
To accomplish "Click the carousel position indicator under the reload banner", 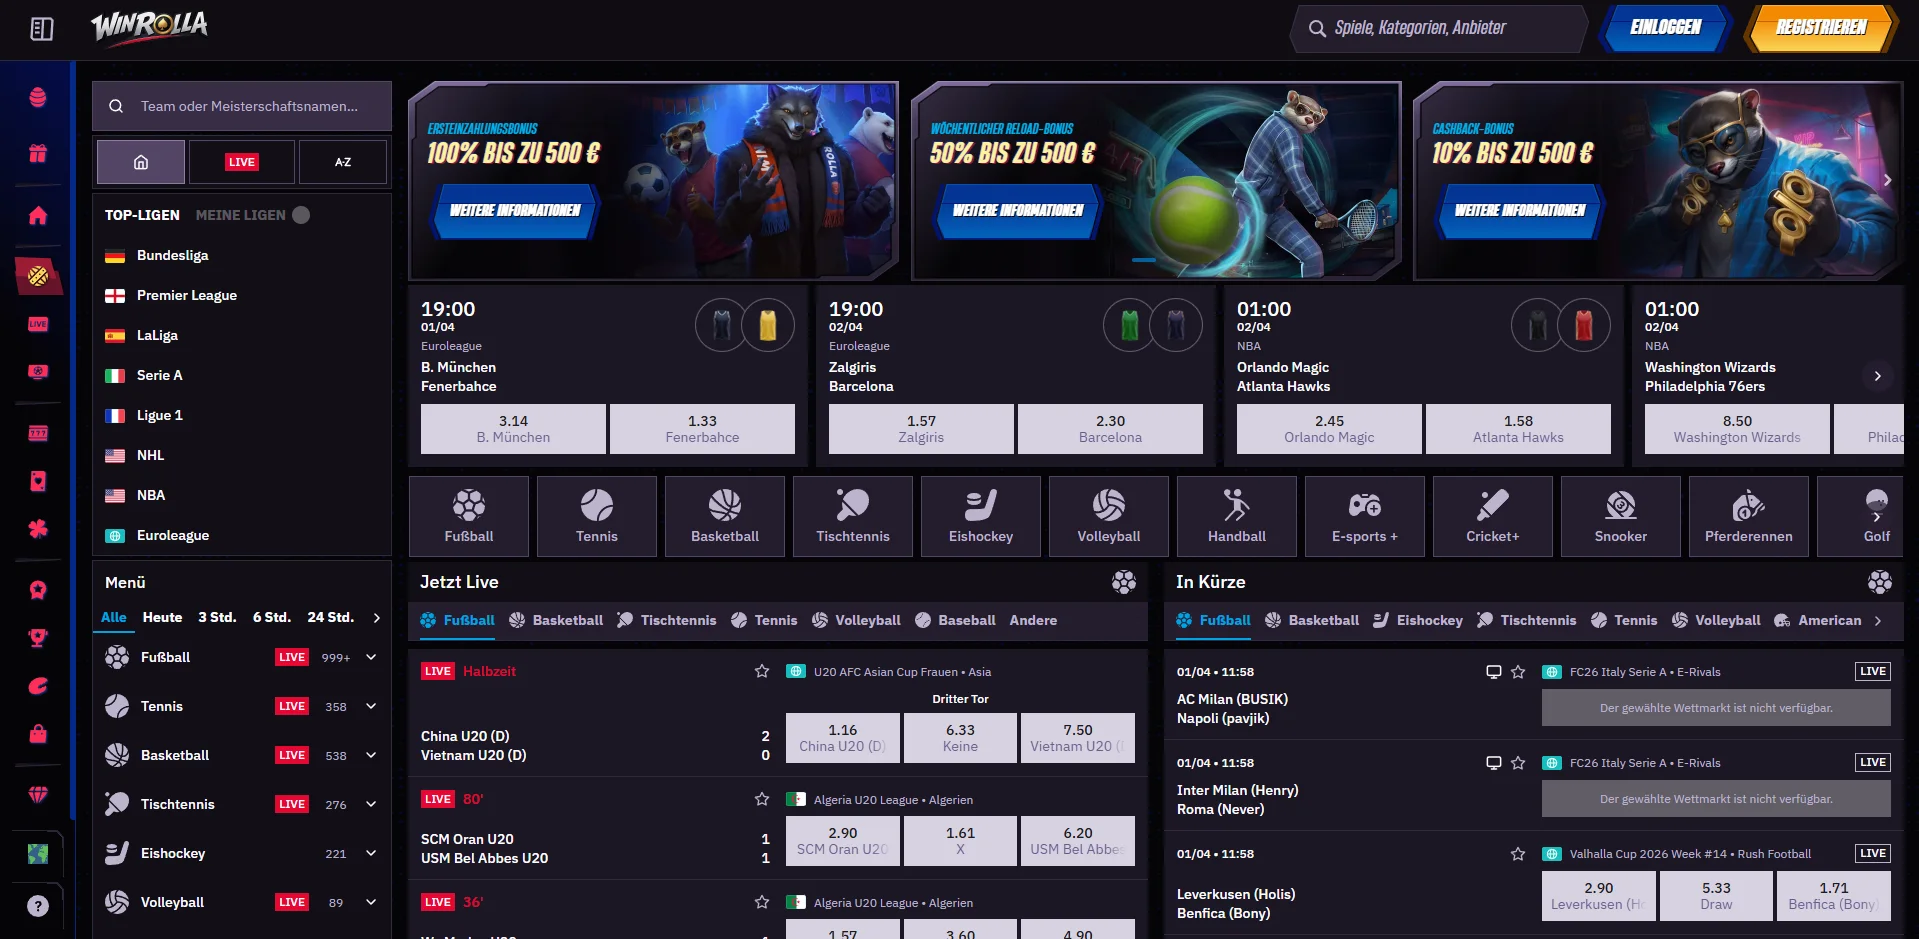I will [x=1143, y=259].
